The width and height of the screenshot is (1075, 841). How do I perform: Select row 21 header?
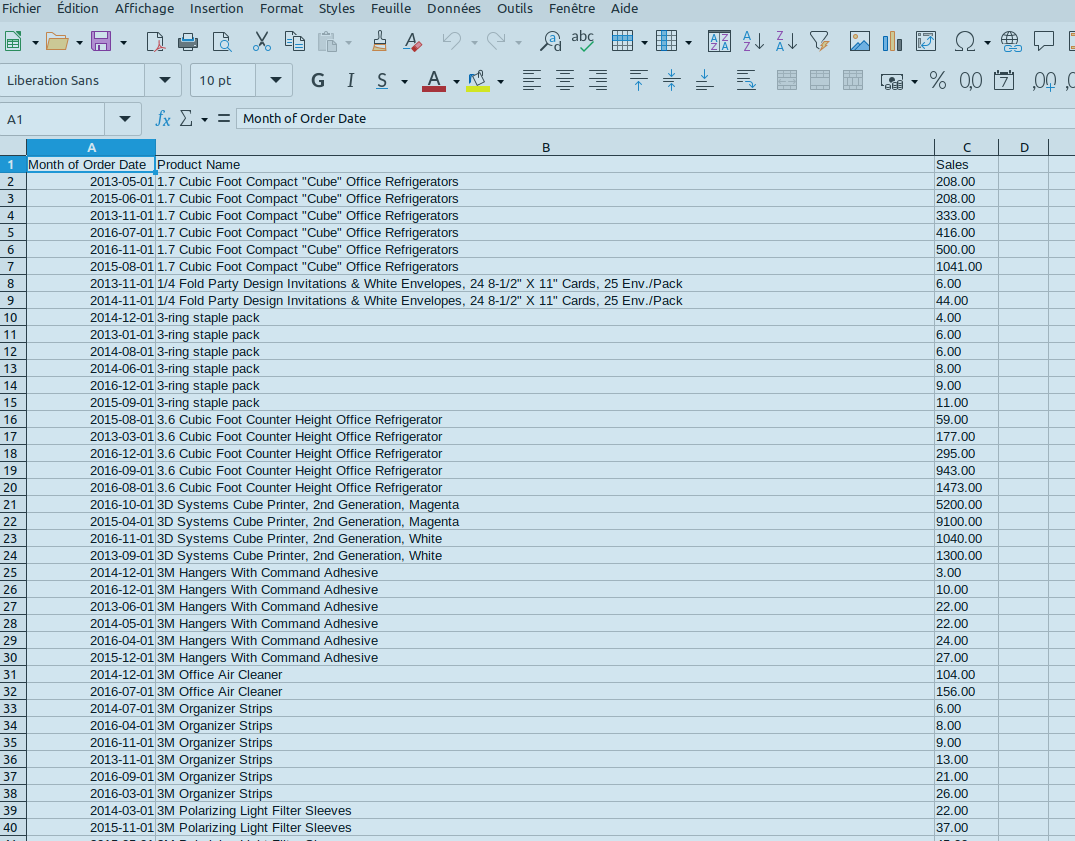tap(11, 505)
